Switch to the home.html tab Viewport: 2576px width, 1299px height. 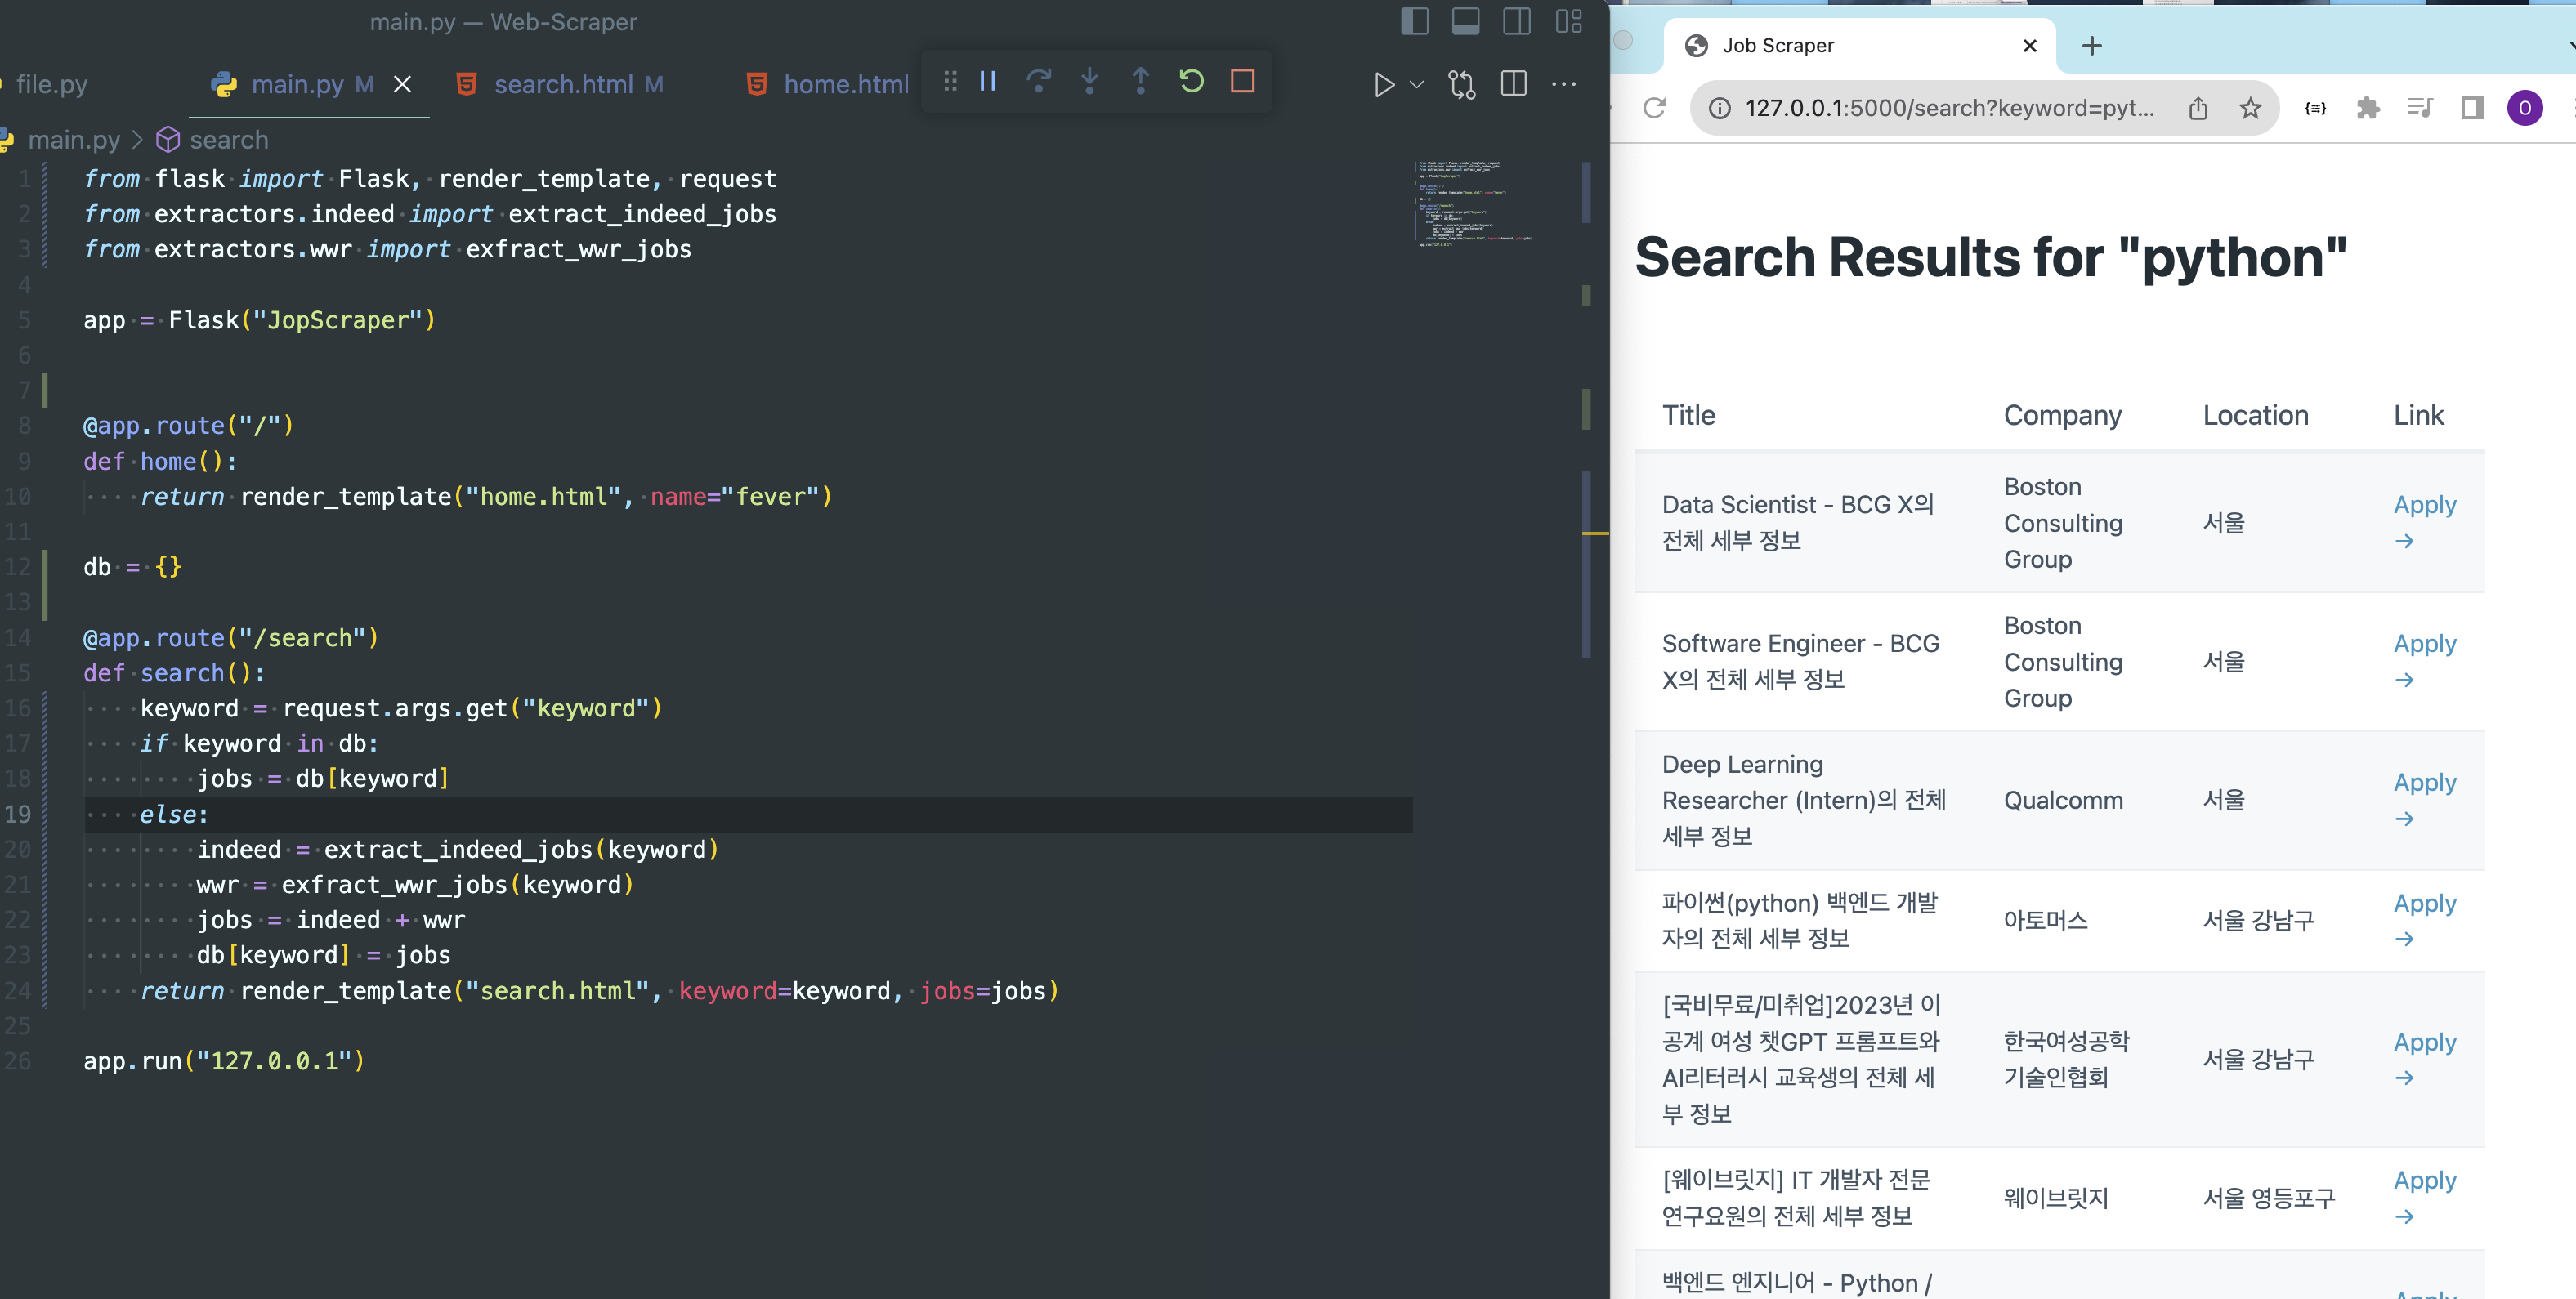[845, 84]
